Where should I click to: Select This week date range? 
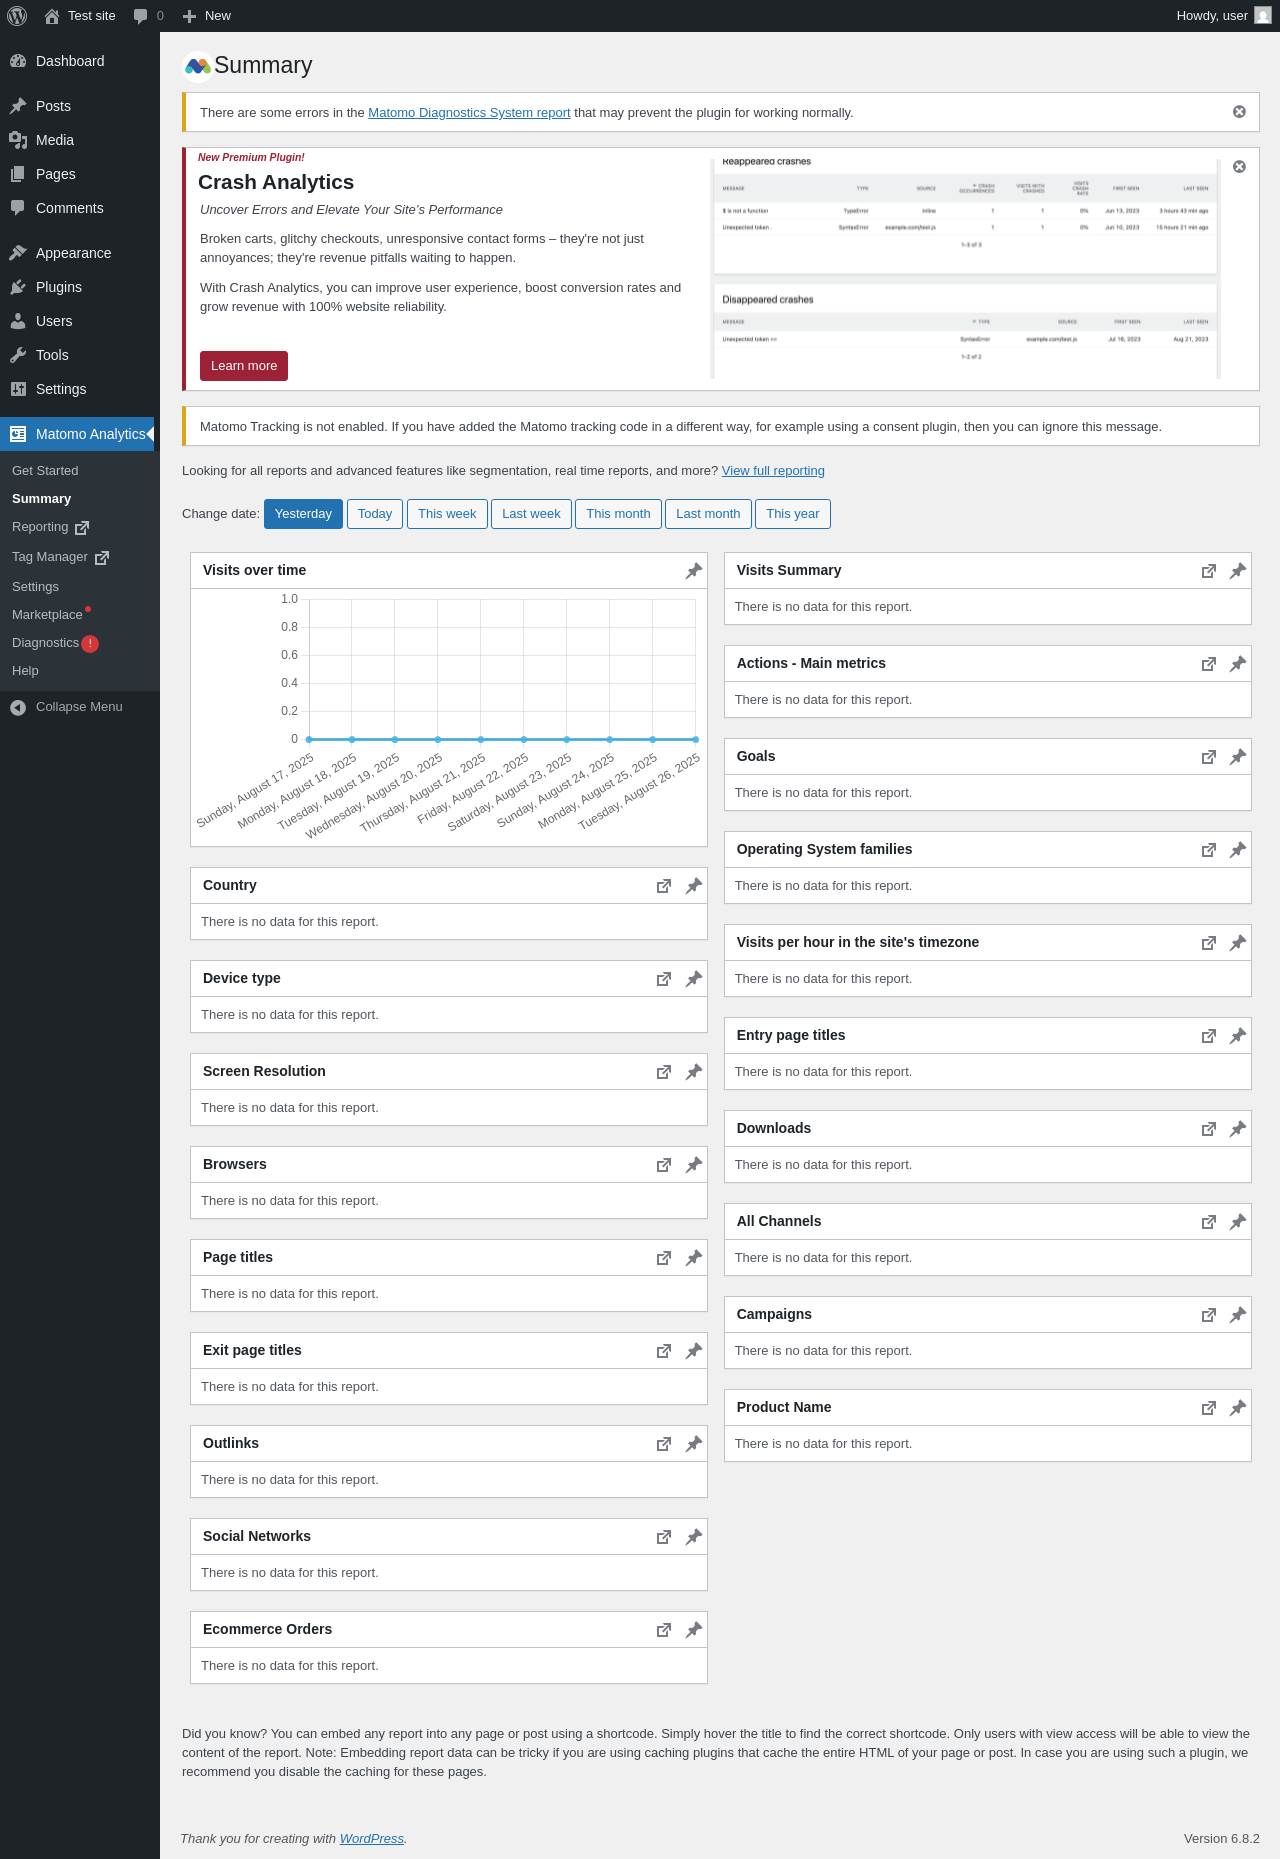coord(447,514)
